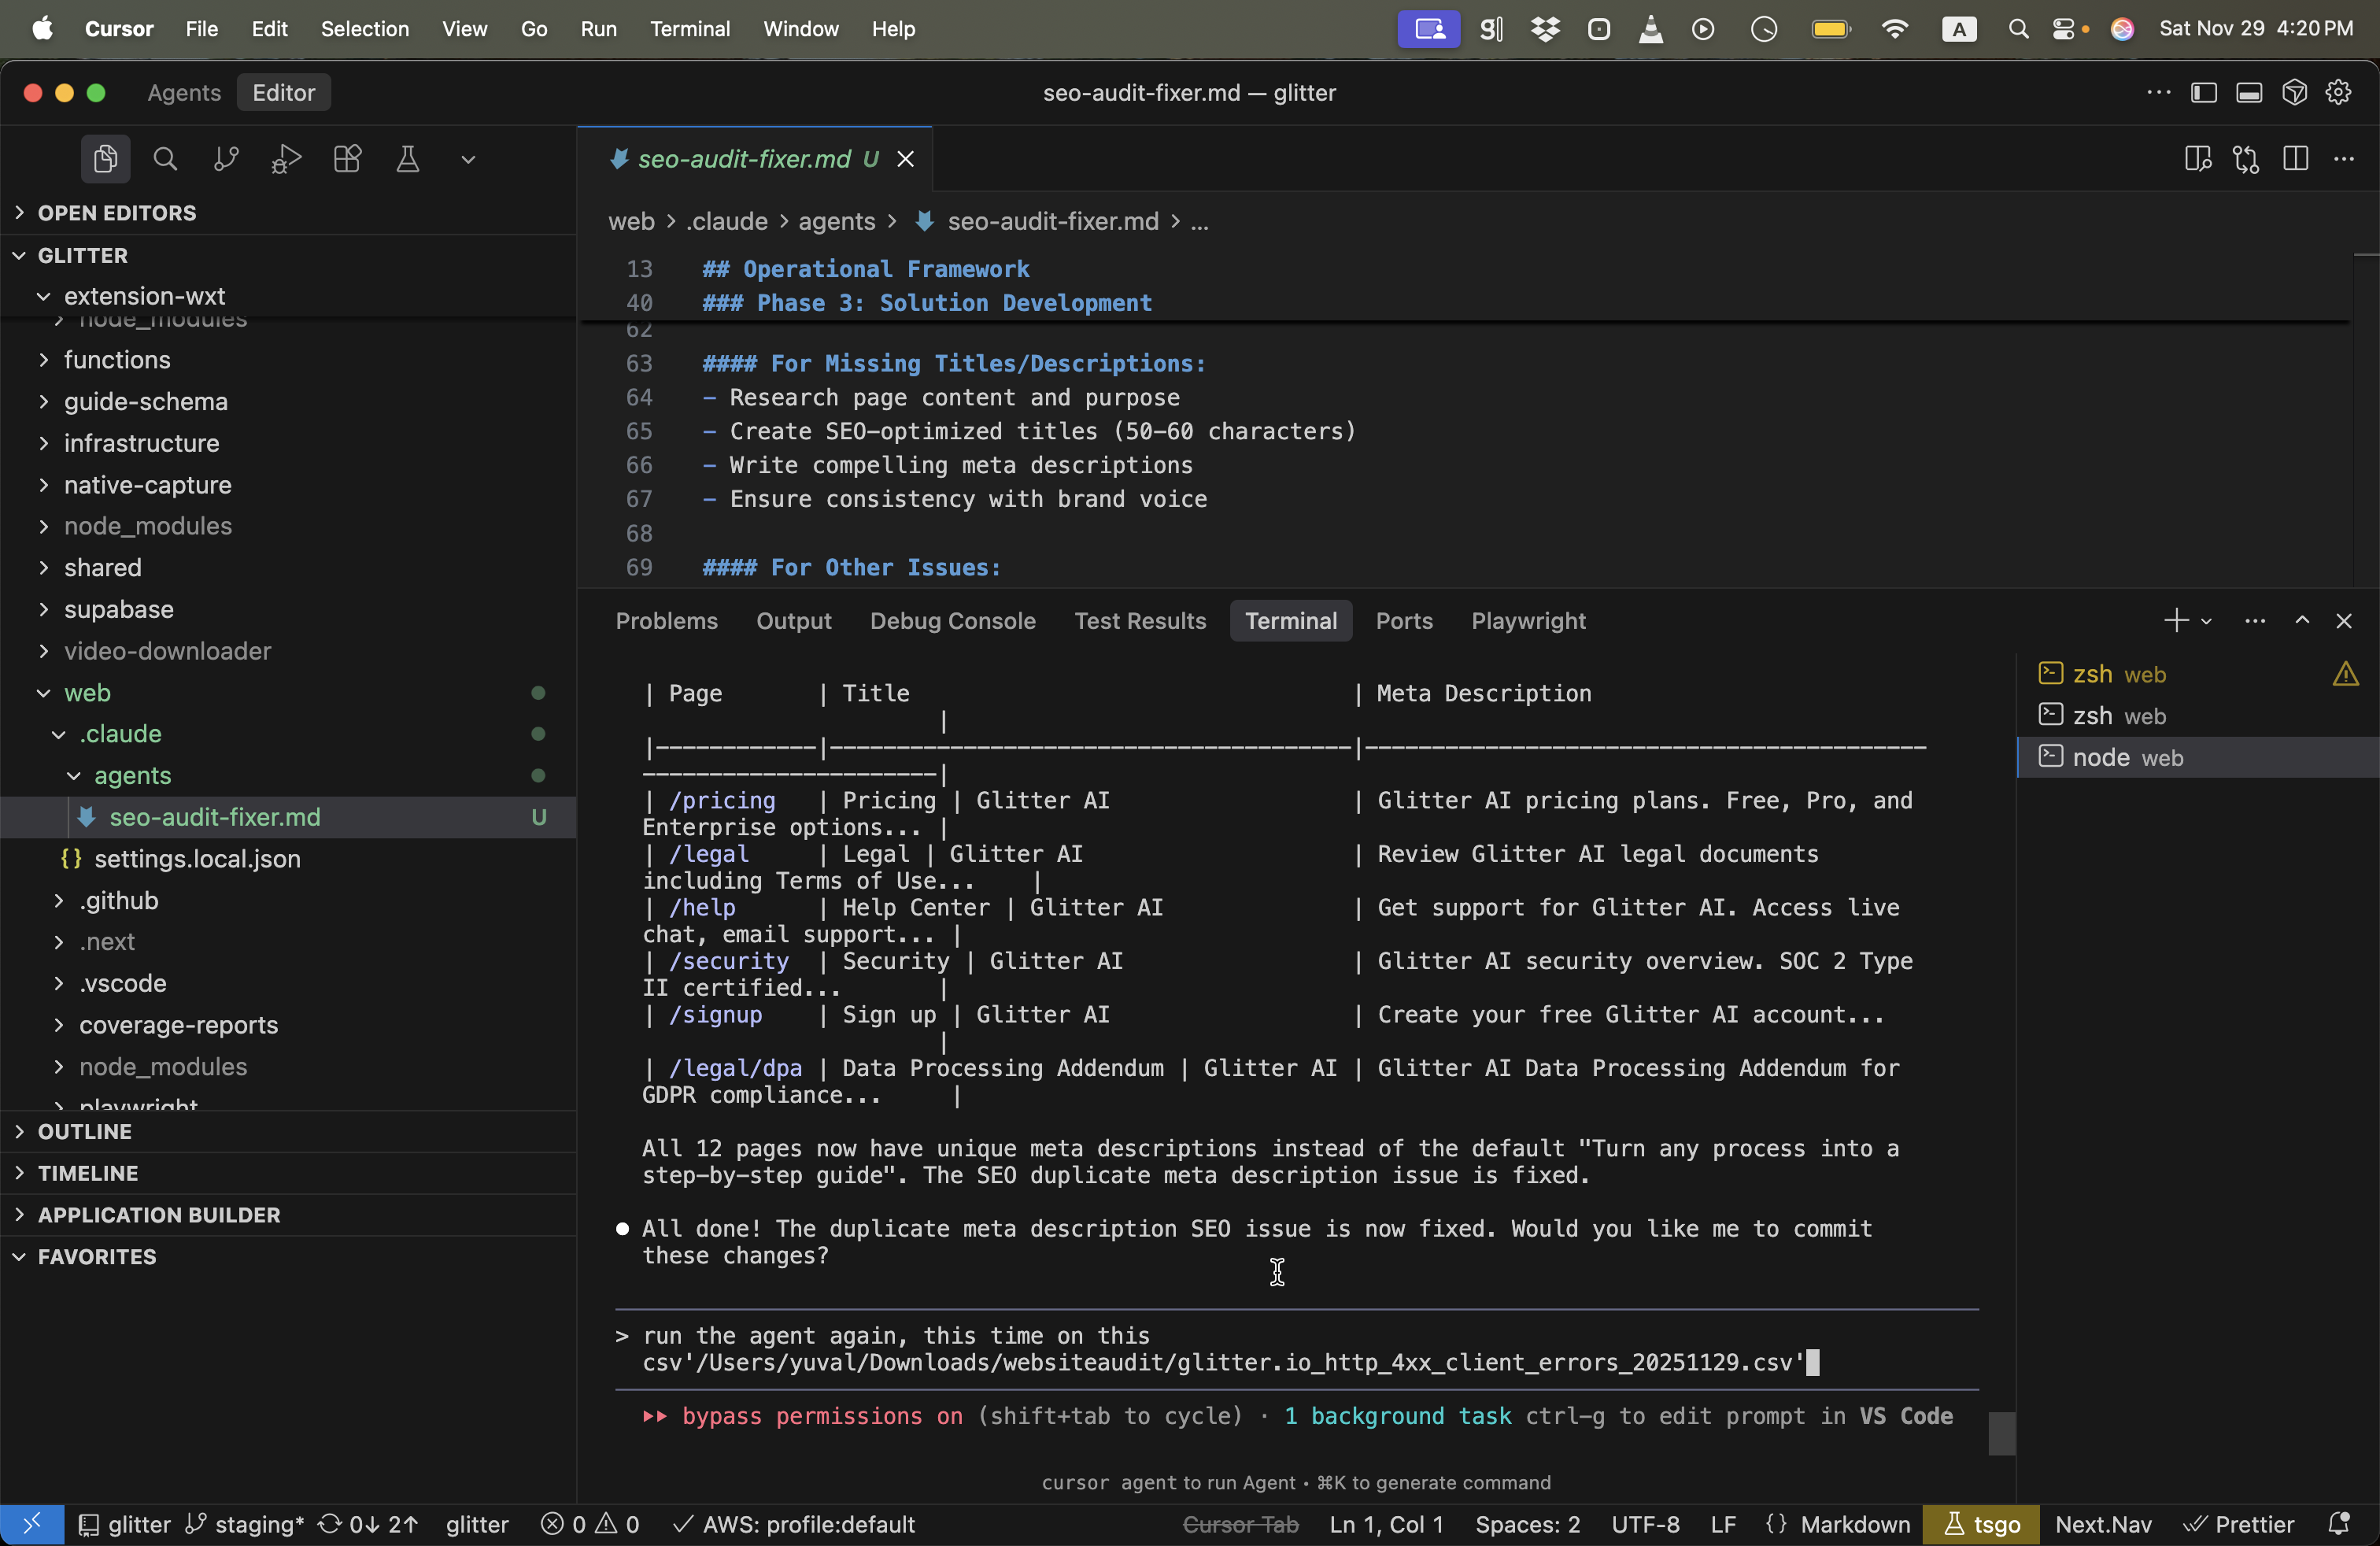Image resolution: width=2380 pixels, height=1546 pixels.
Task: Expand the OUTLINE section
Action: (x=85, y=1131)
